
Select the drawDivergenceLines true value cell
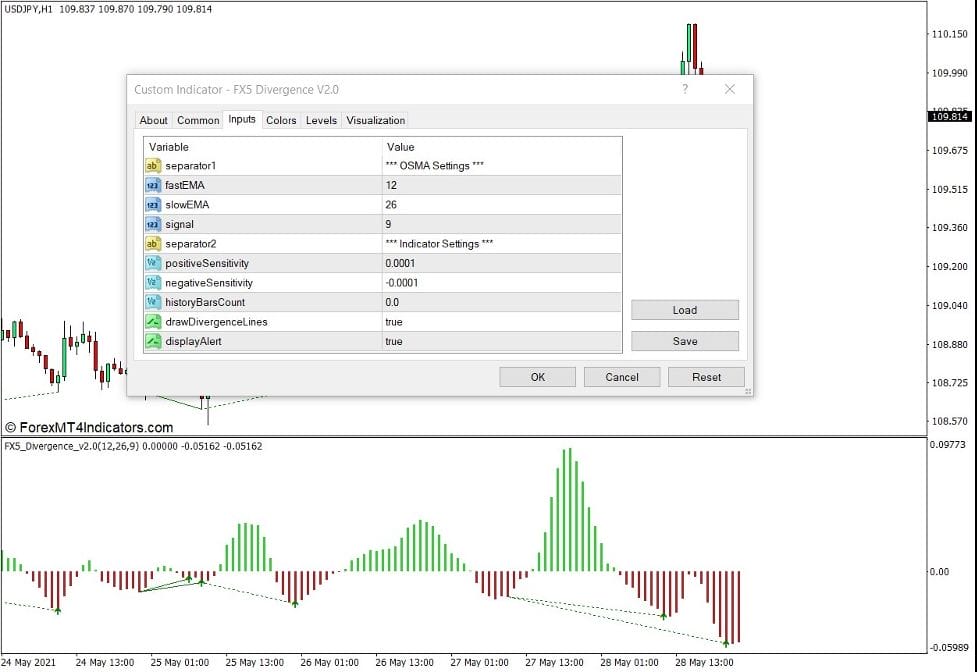point(500,322)
